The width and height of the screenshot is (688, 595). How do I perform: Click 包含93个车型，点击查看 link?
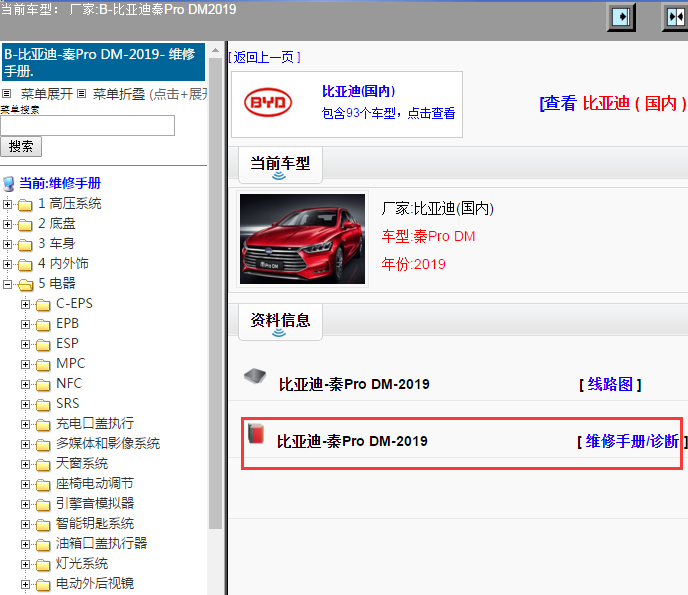[x=388, y=113]
